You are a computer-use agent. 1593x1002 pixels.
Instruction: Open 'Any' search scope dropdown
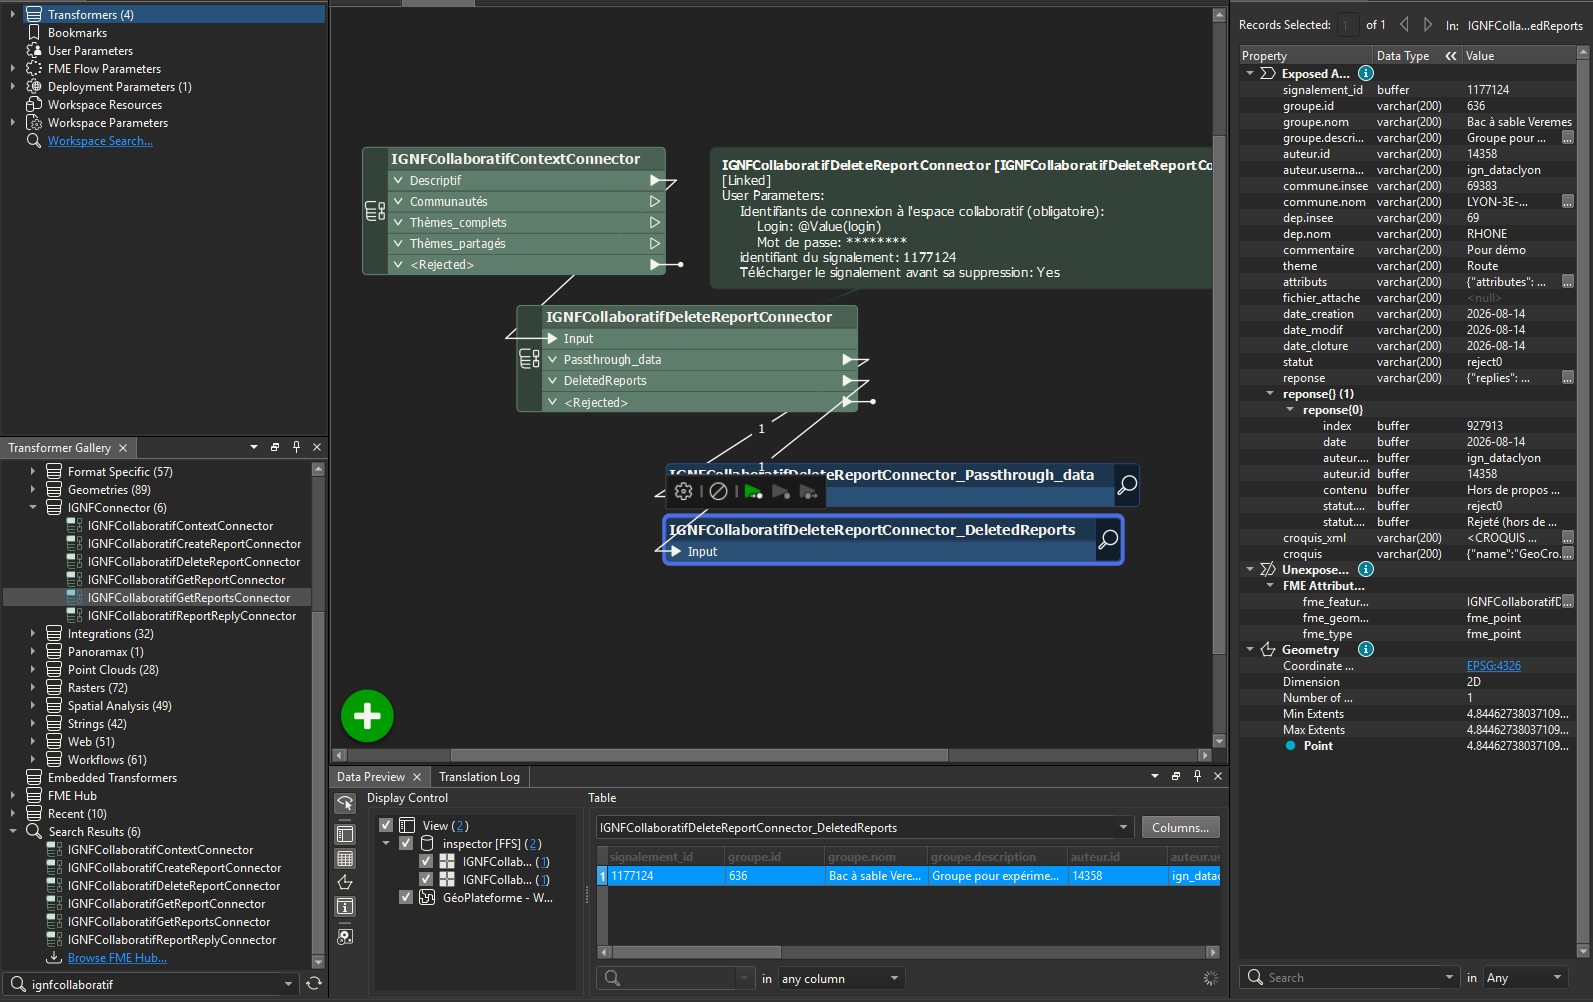tap(1526, 977)
